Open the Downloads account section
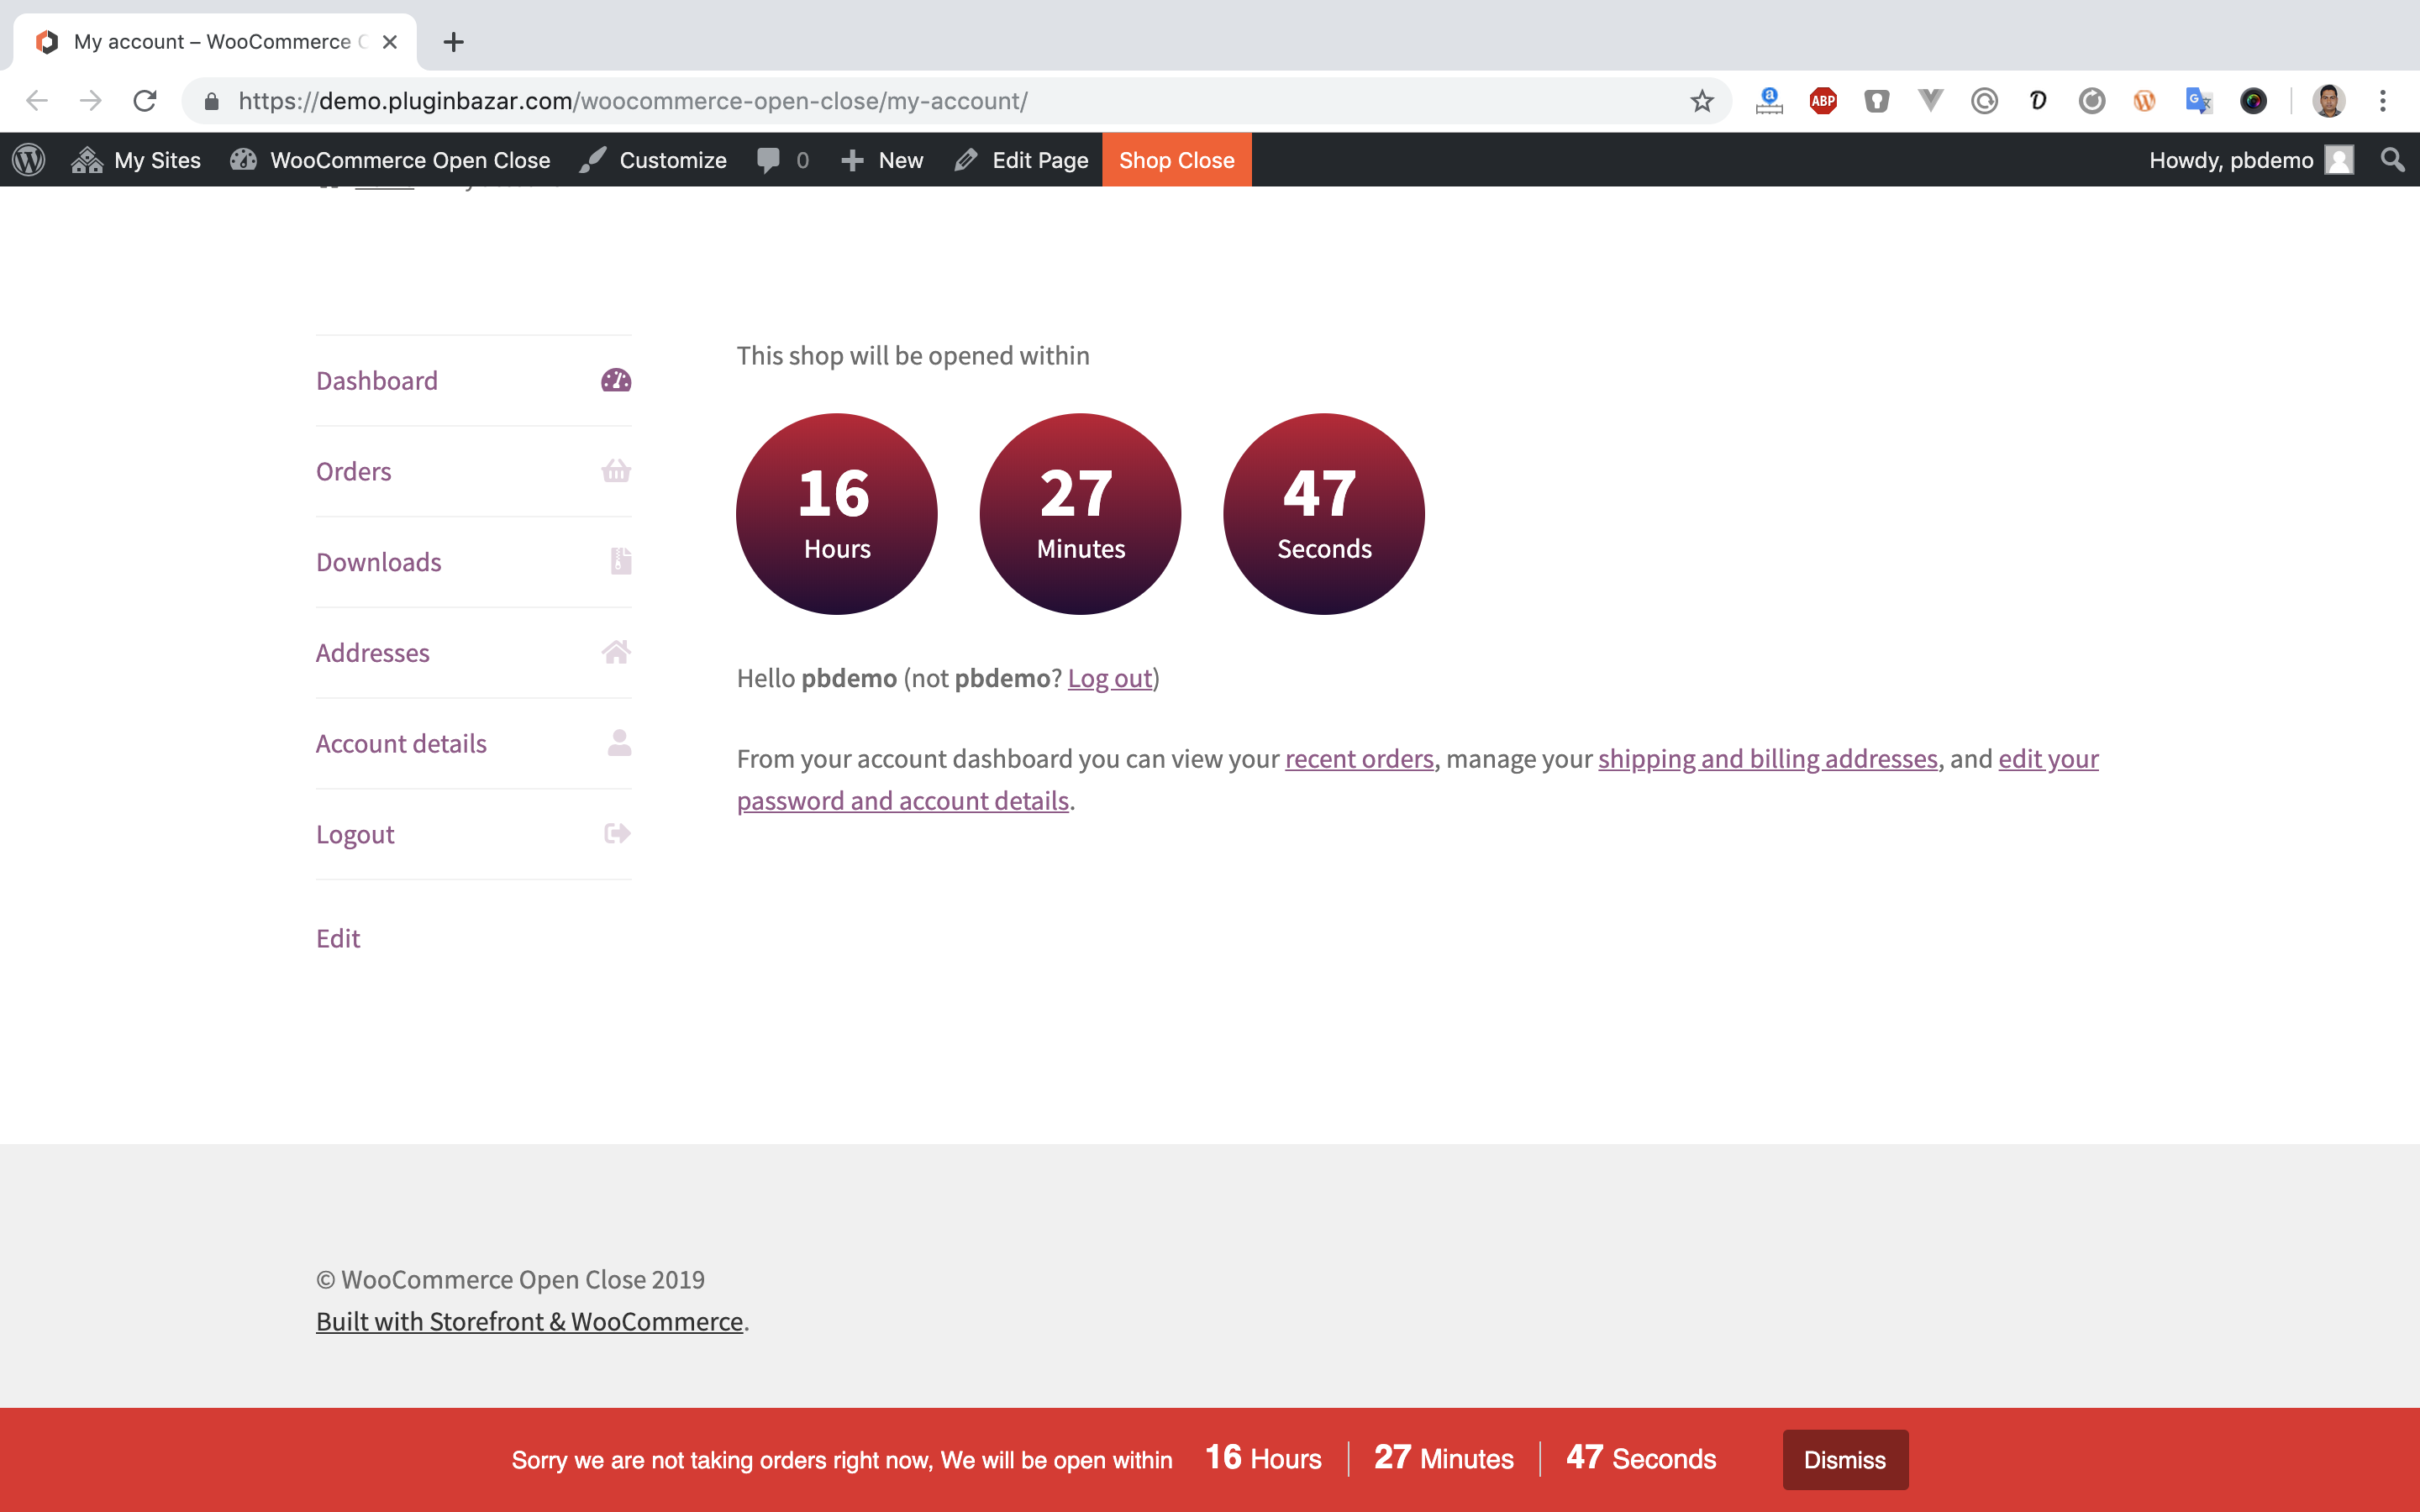This screenshot has height=1512, width=2420. click(379, 562)
